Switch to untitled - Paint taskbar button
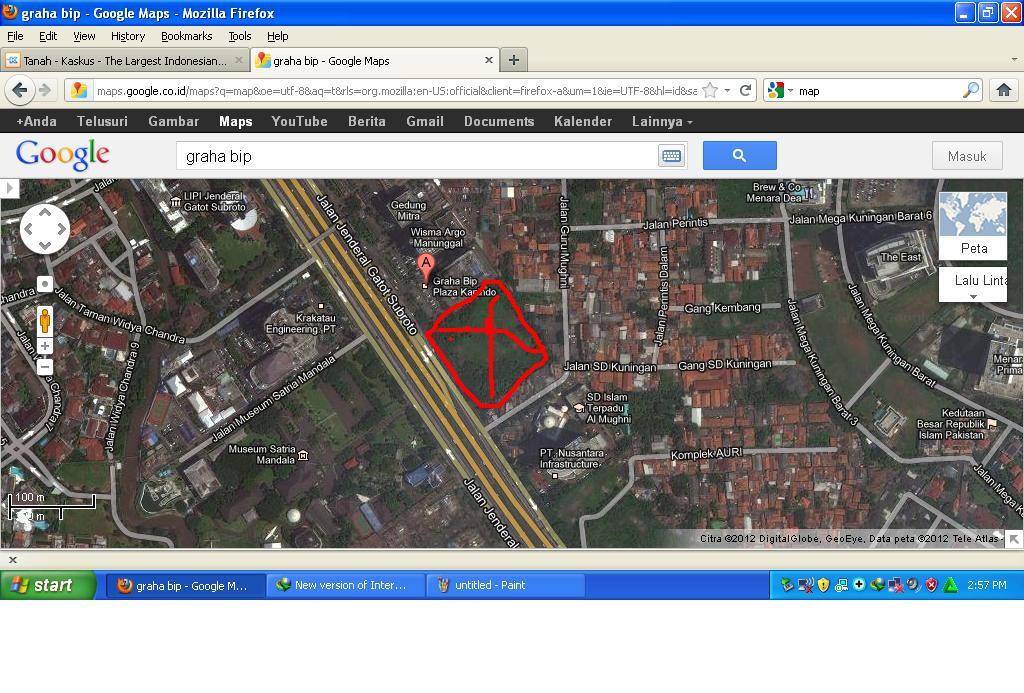The height and width of the screenshot is (693, 1024). [505, 585]
